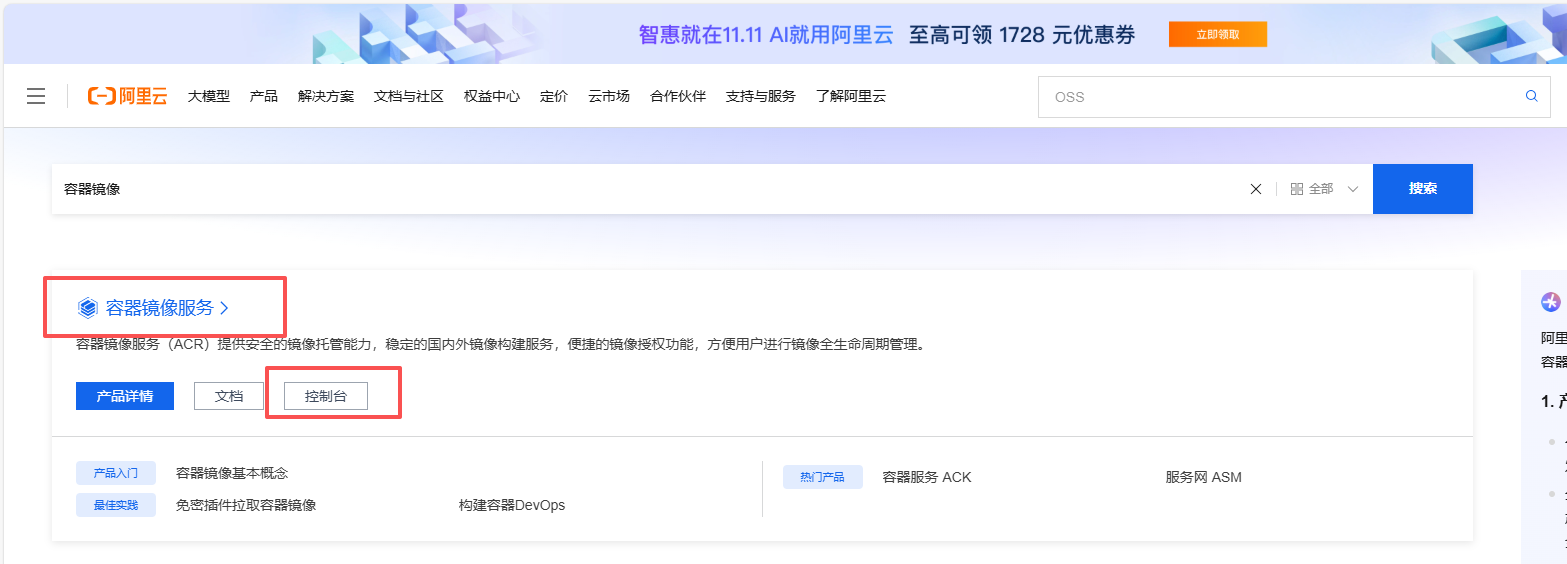This screenshot has width=1567, height=564.
Task: Click the blue 搜索 button
Action: [x=1423, y=189]
